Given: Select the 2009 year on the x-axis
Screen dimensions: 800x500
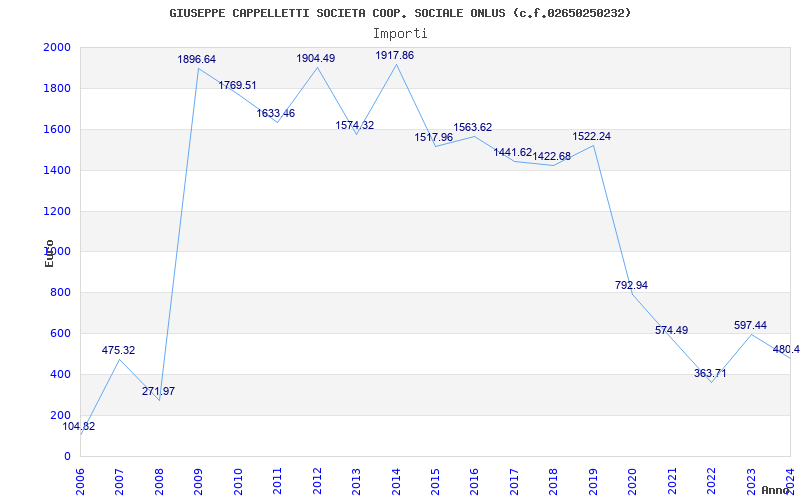Looking at the screenshot, I should (199, 479).
